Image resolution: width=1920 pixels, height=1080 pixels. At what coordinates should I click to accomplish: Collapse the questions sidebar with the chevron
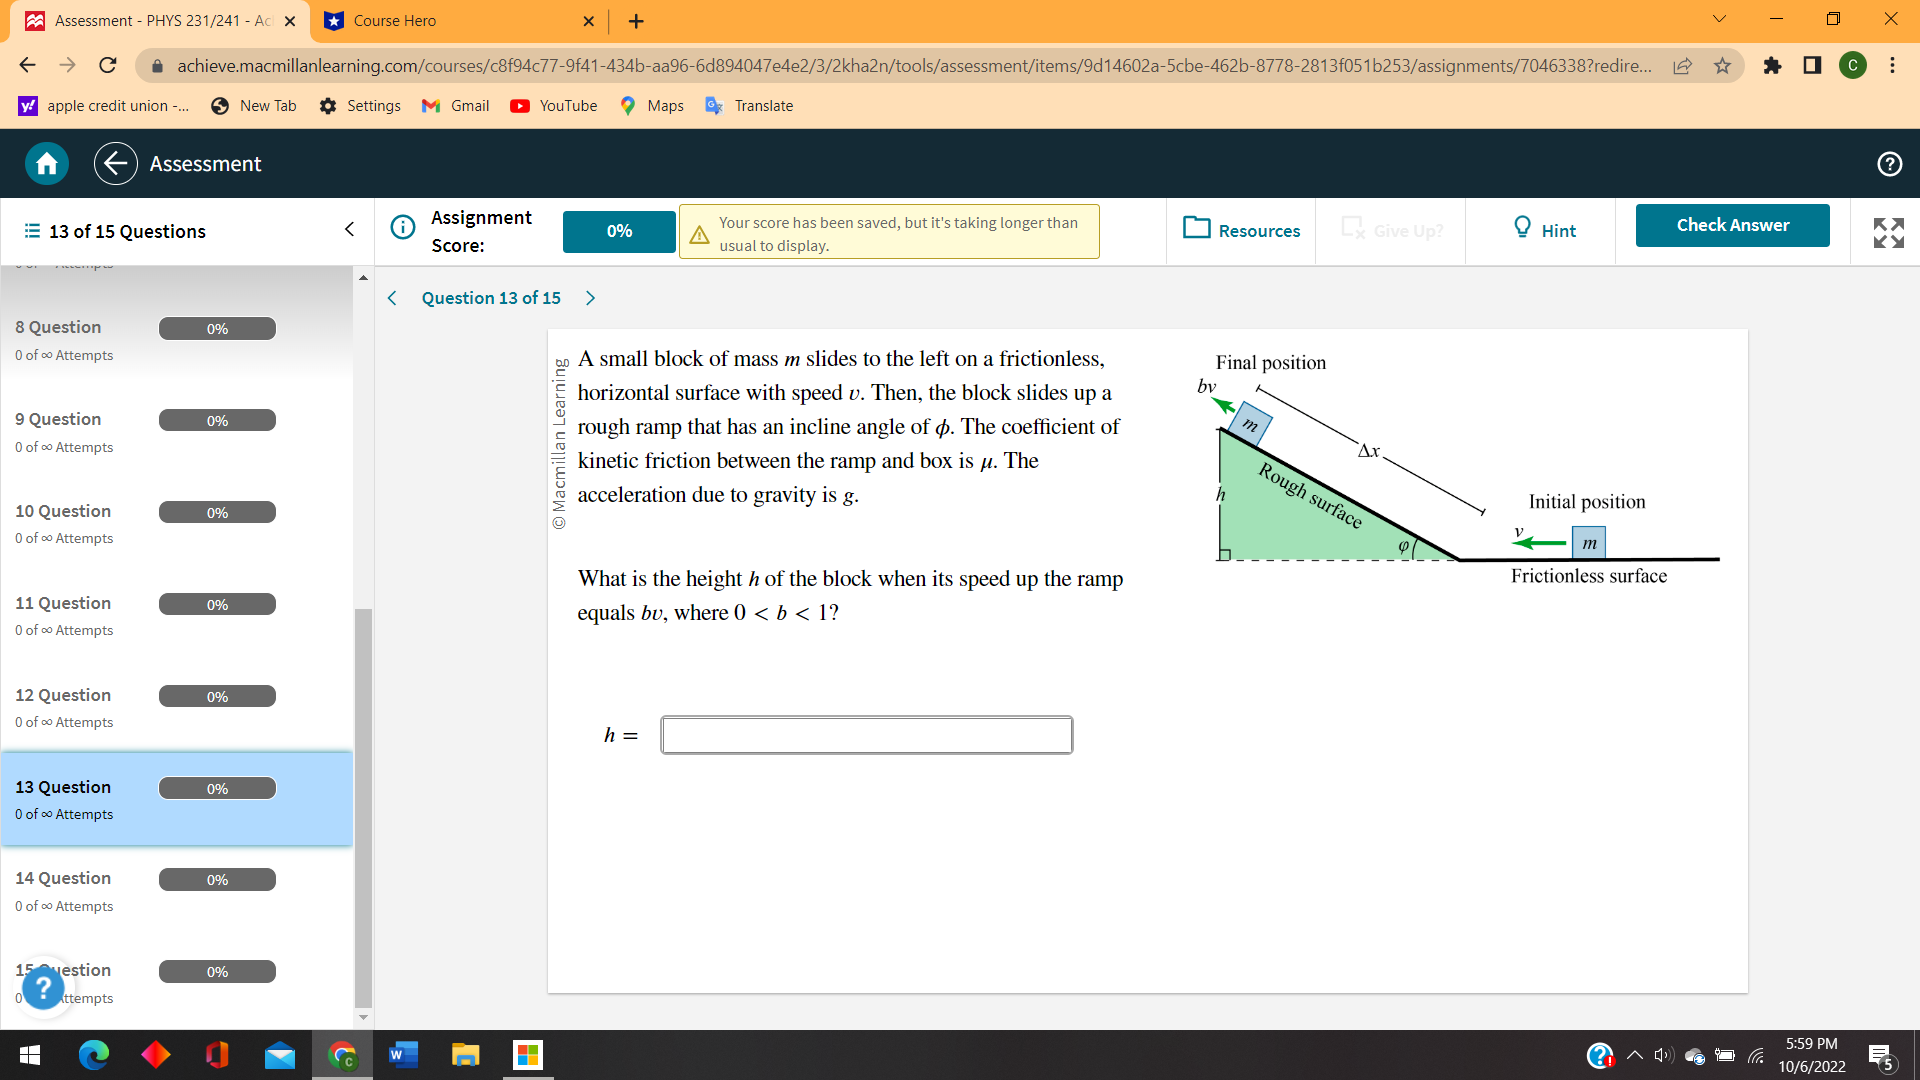click(x=348, y=229)
